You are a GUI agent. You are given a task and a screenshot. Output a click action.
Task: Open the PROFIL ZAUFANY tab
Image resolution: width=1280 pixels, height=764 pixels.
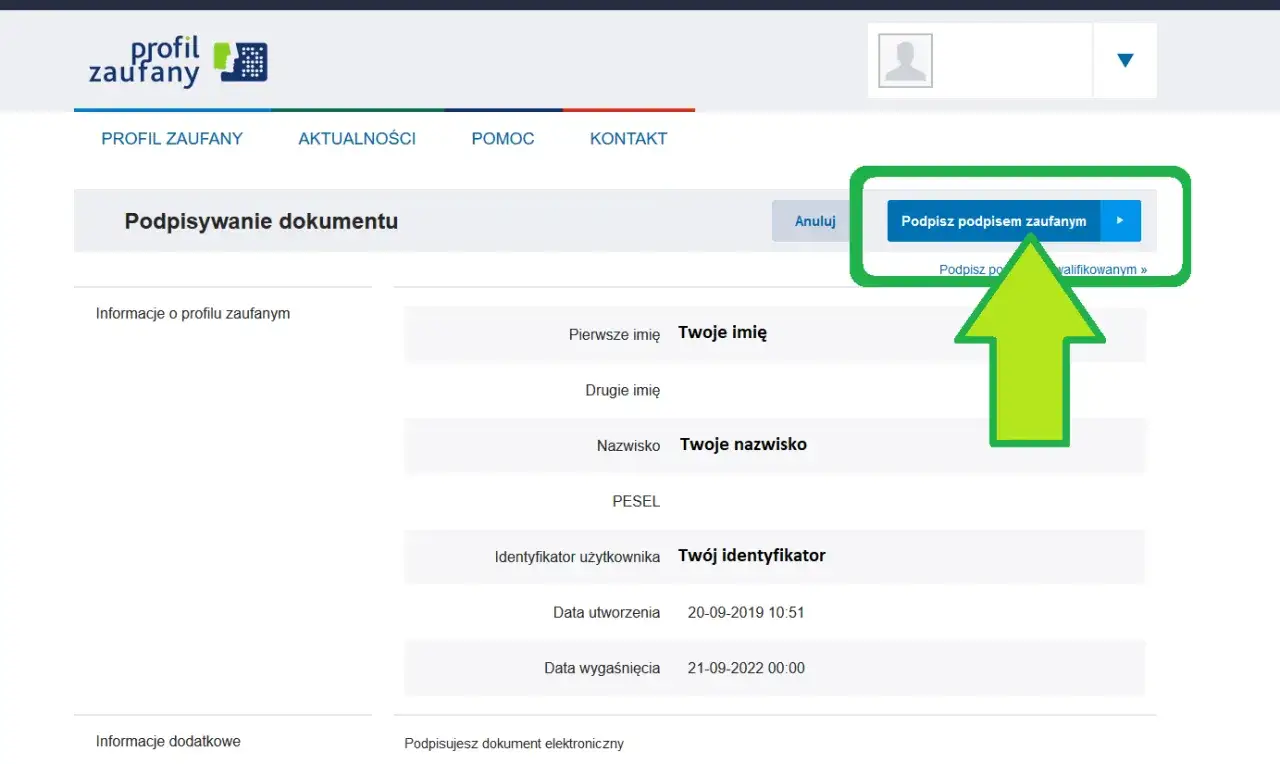coord(171,139)
